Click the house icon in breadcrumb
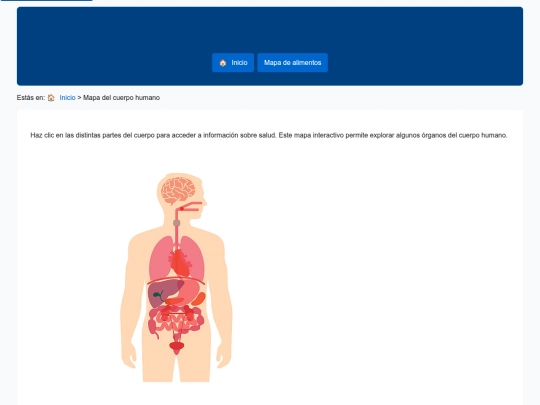The width and height of the screenshot is (540, 405). [x=51, y=98]
